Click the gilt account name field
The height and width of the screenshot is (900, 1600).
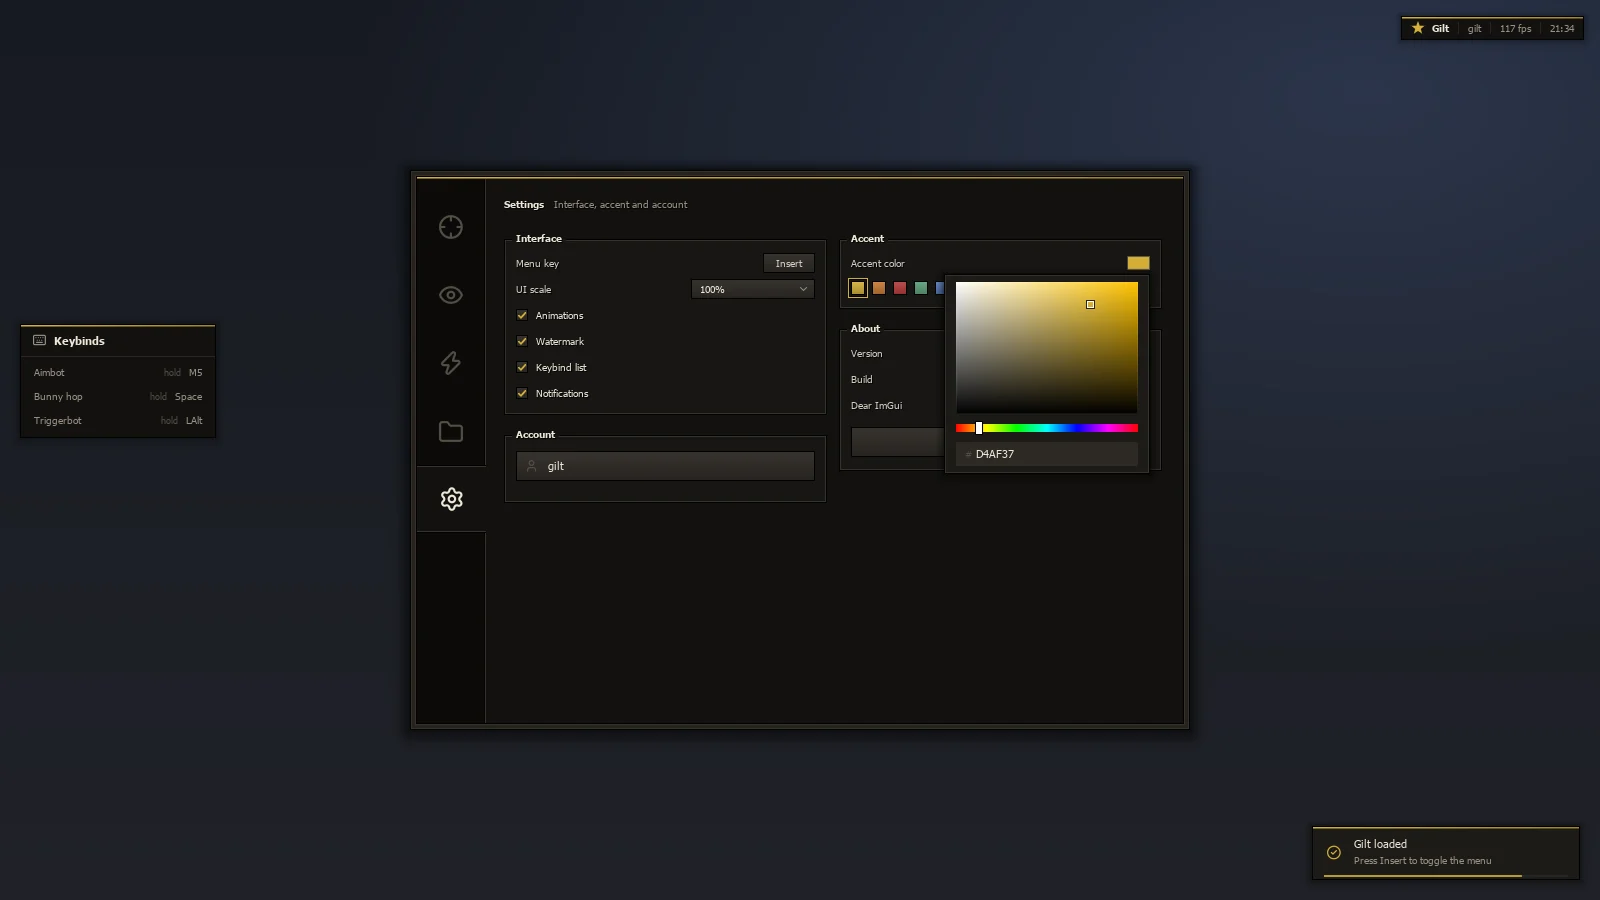pos(665,466)
